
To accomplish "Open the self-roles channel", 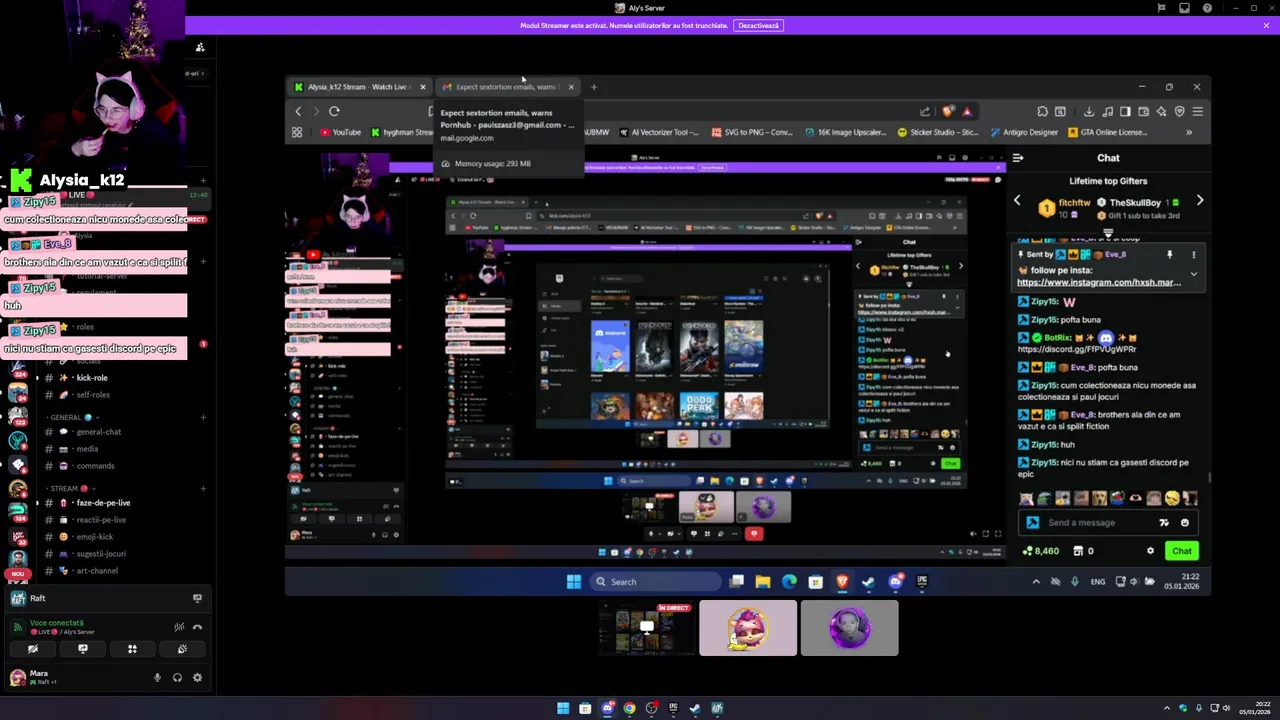I will click(x=93, y=395).
